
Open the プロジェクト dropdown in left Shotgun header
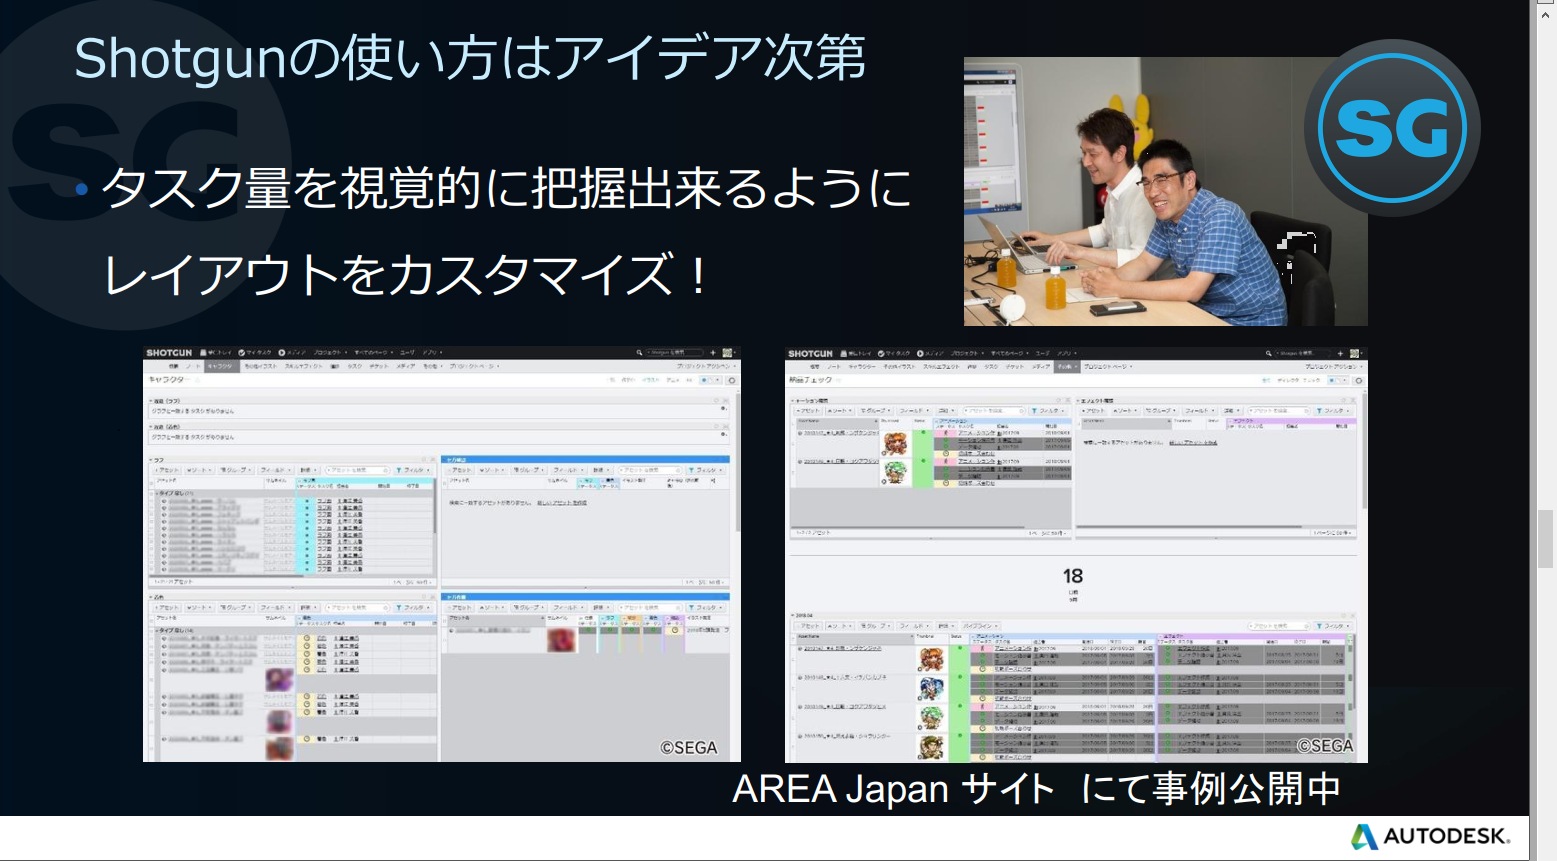tap(328, 353)
